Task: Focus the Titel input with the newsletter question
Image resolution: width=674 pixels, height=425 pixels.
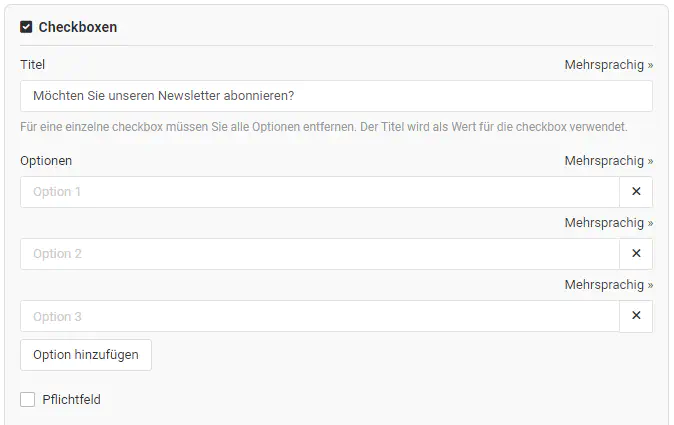Action: pyautogui.click(x=336, y=96)
